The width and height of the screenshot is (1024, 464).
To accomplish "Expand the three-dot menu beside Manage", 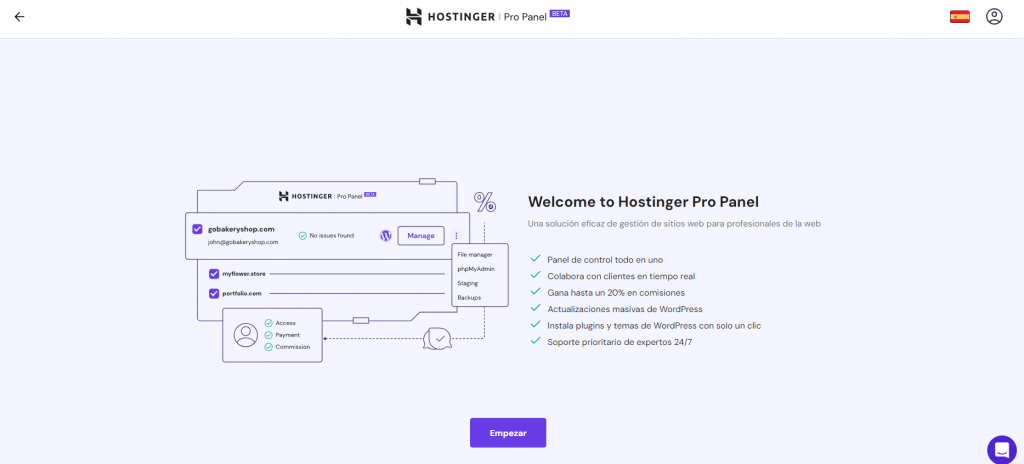I will [456, 236].
